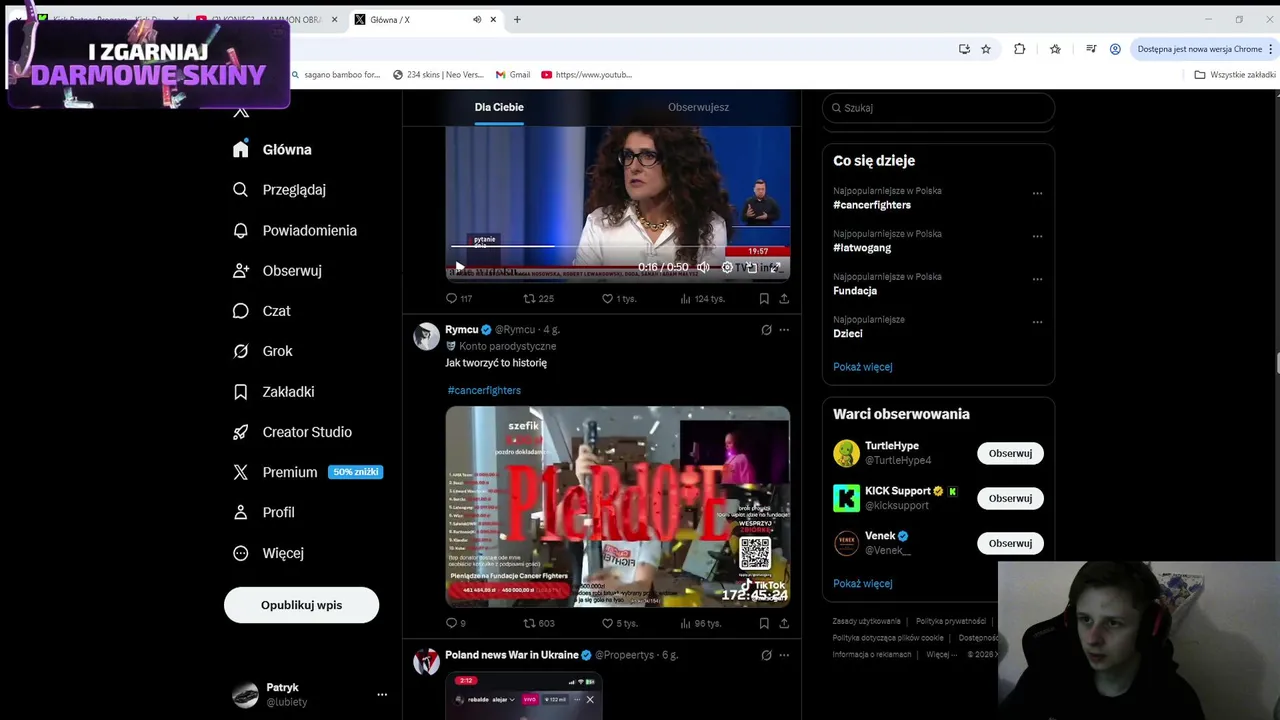1280x720 pixels.
Task: Open more options on Poland news War in Ukraine post
Action: coord(784,655)
